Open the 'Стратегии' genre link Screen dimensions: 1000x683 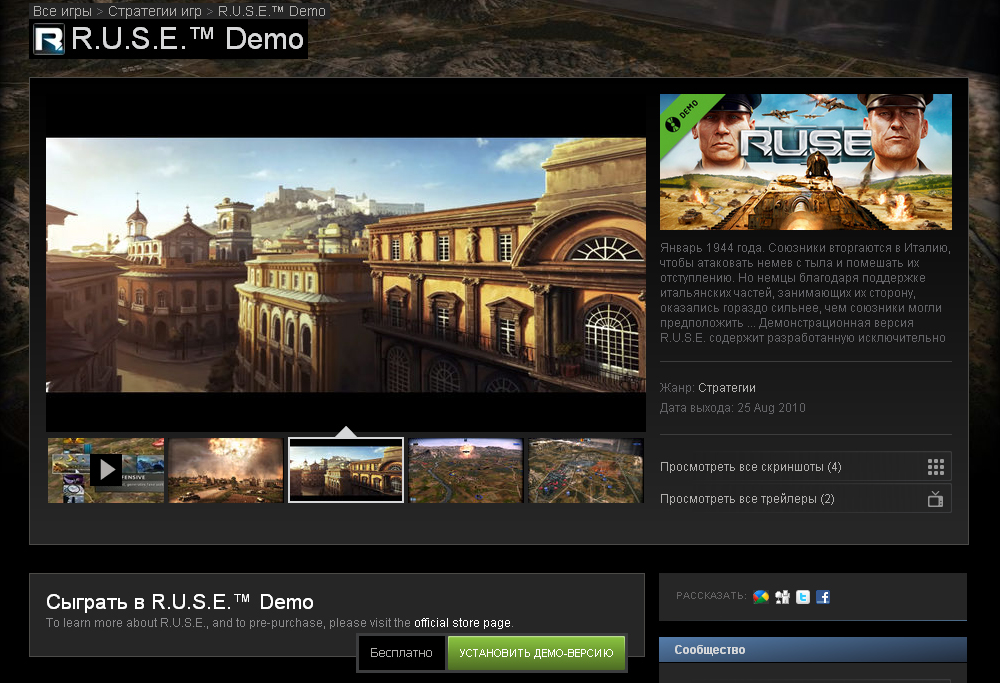[726, 388]
